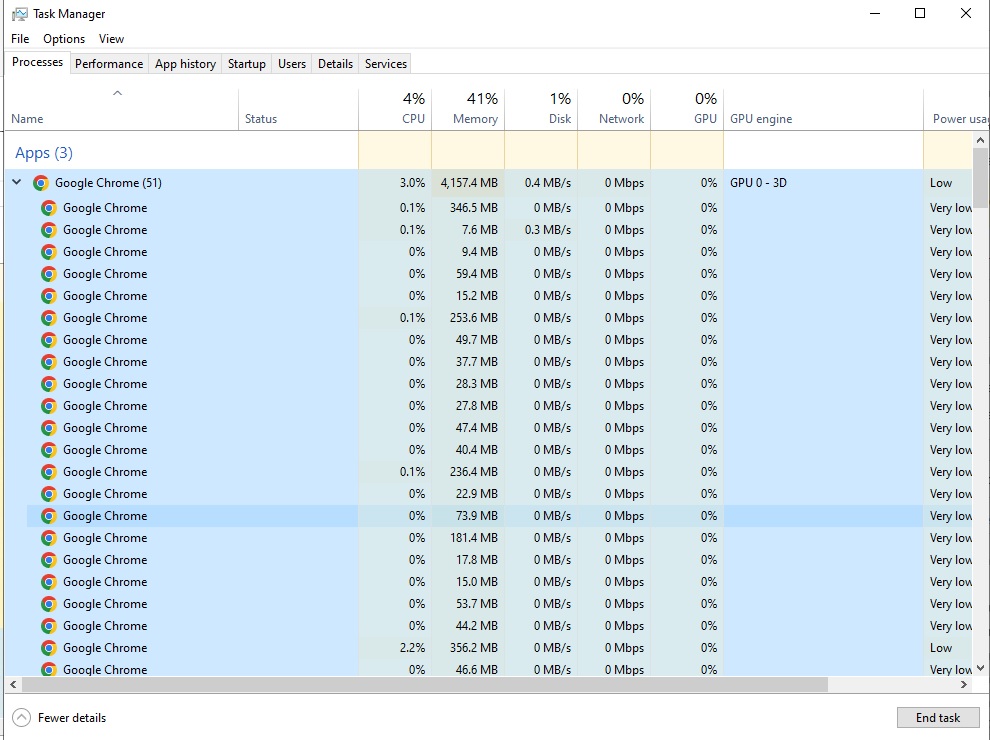Collapse the Google Chrome (51) process group
Screen dimensions: 990x740
17,183
